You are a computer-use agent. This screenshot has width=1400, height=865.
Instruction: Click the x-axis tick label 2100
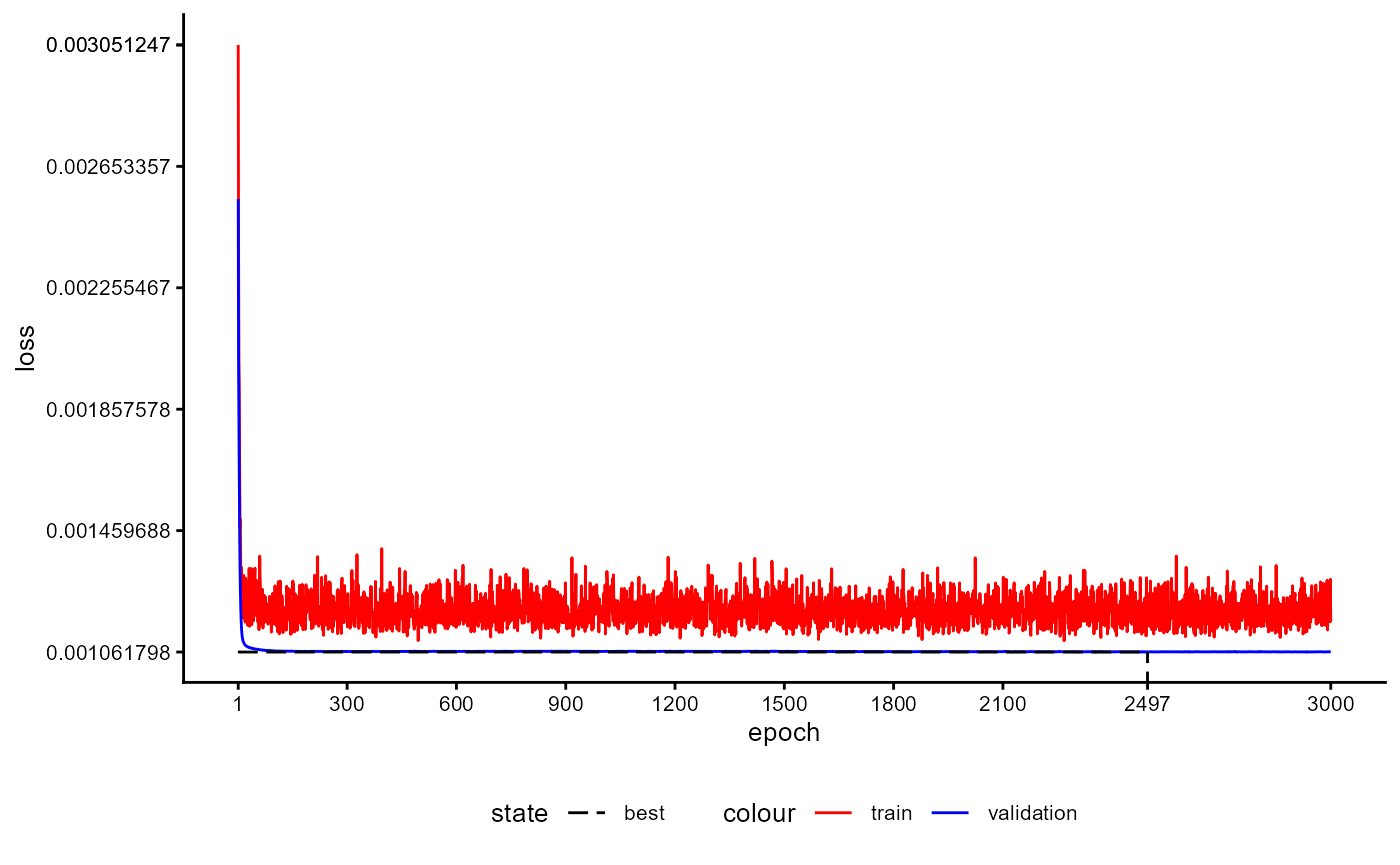coord(1002,704)
